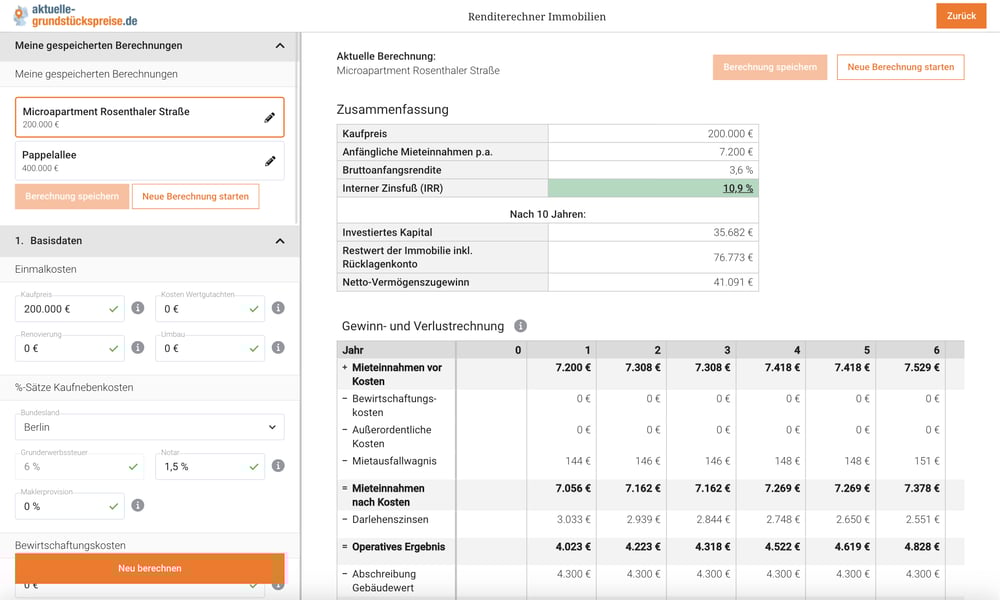Click the Kaufpreis input field
Image resolution: width=1000 pixels, height=600 pixels.
[70, 309]
